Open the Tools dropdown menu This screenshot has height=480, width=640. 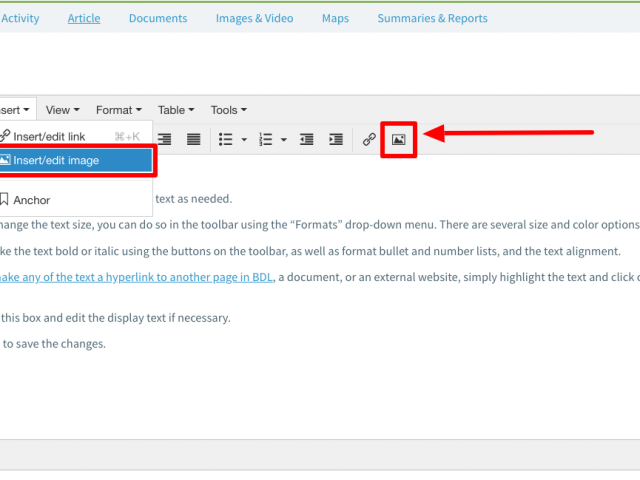tap(228, 110)
